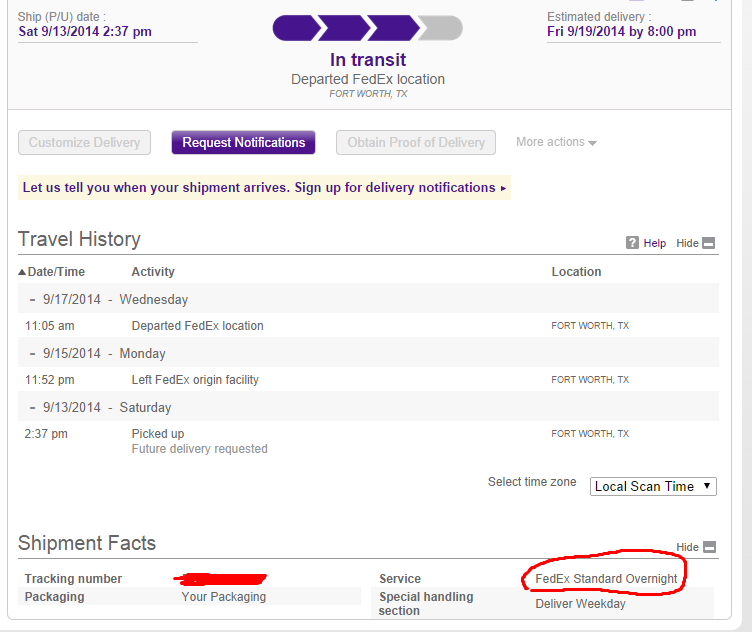Select estimated delivery 'Fri 9/19/2014 by 8:00 pm'
The image size is (752, 632).
(x=622, y=32)
